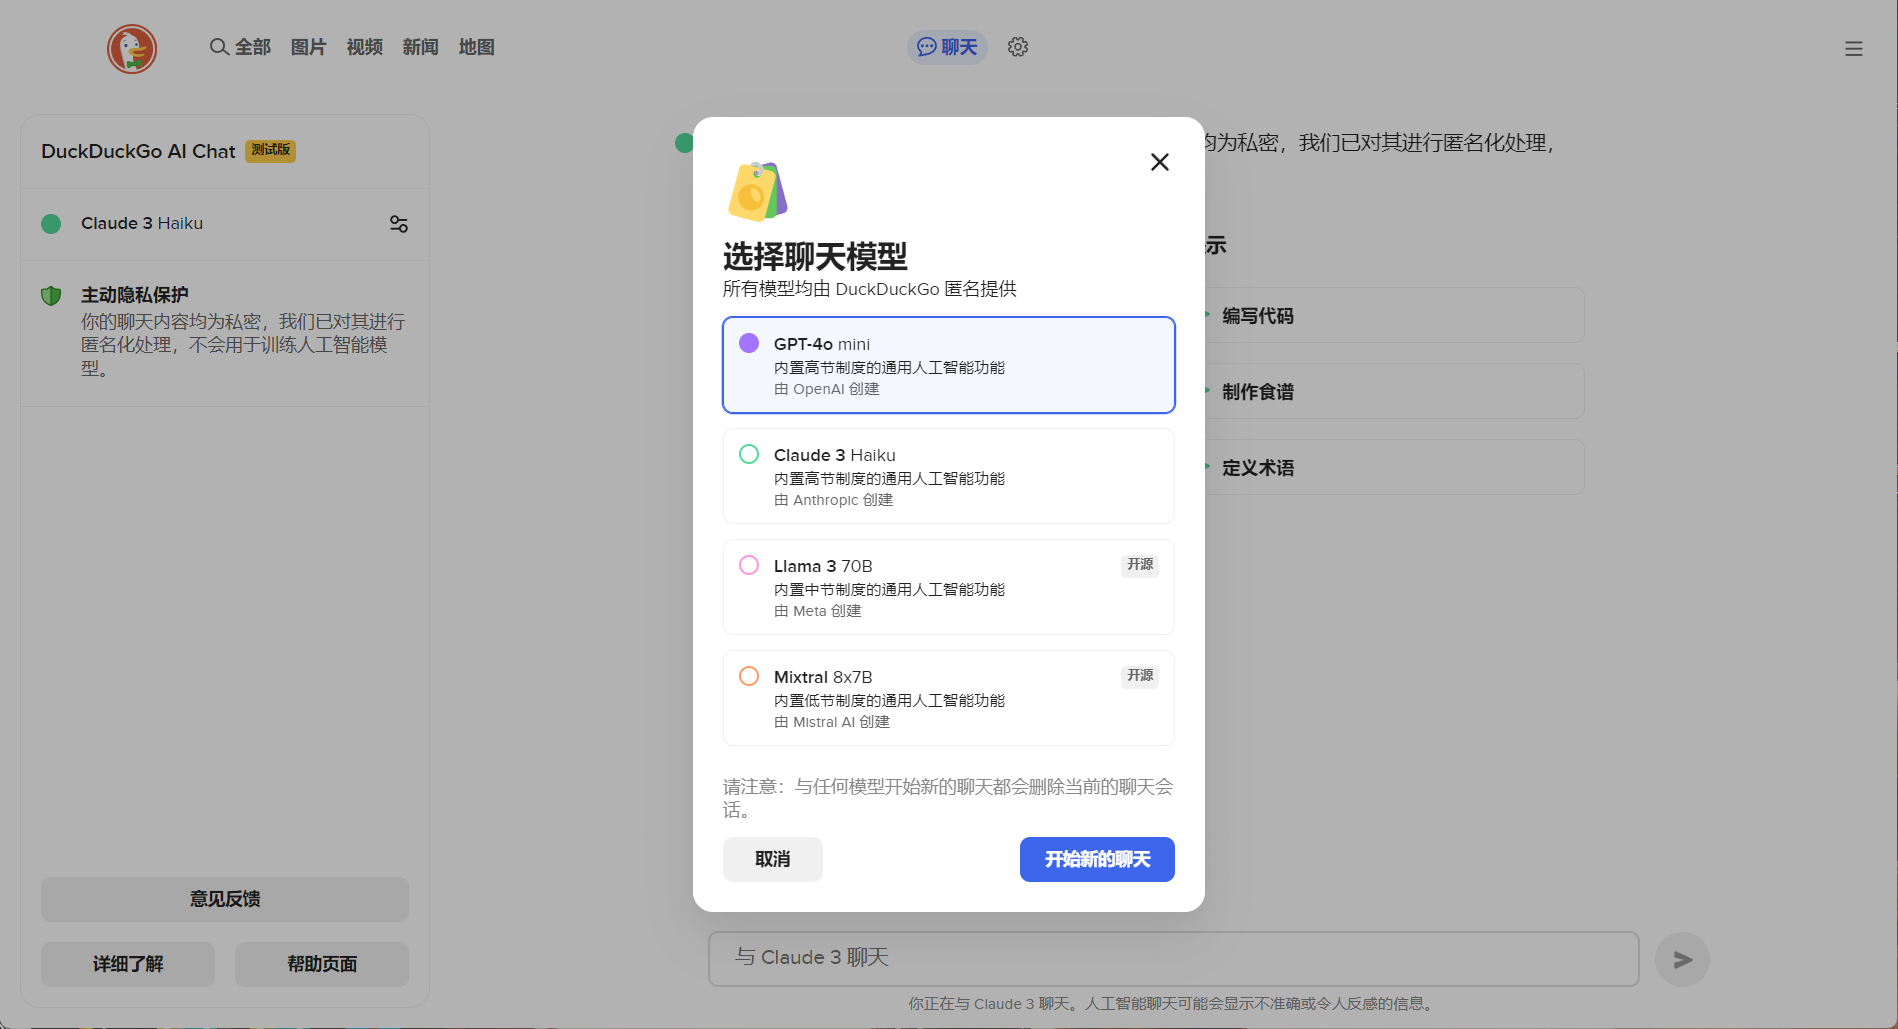Choose the 制作食谱 suggestion
This screenshot has height=1029, width=1898.
(1393, 392)
